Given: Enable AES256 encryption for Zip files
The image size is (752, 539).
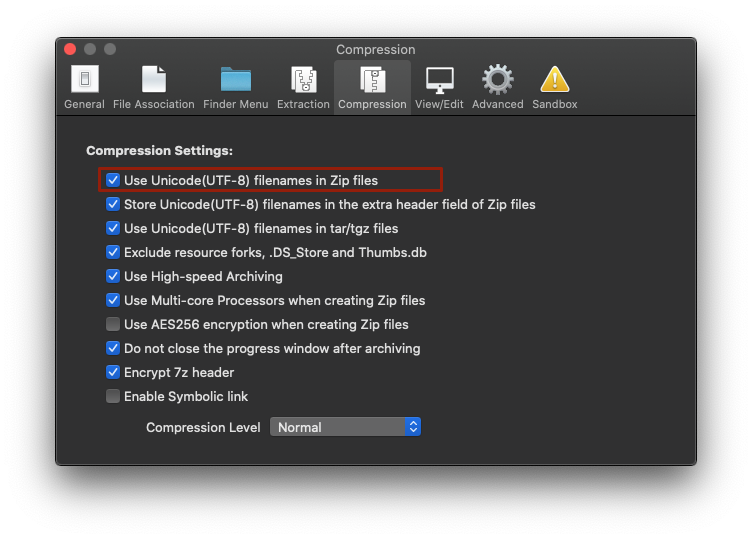Looking at the screenshot, I should coord(113,324).
